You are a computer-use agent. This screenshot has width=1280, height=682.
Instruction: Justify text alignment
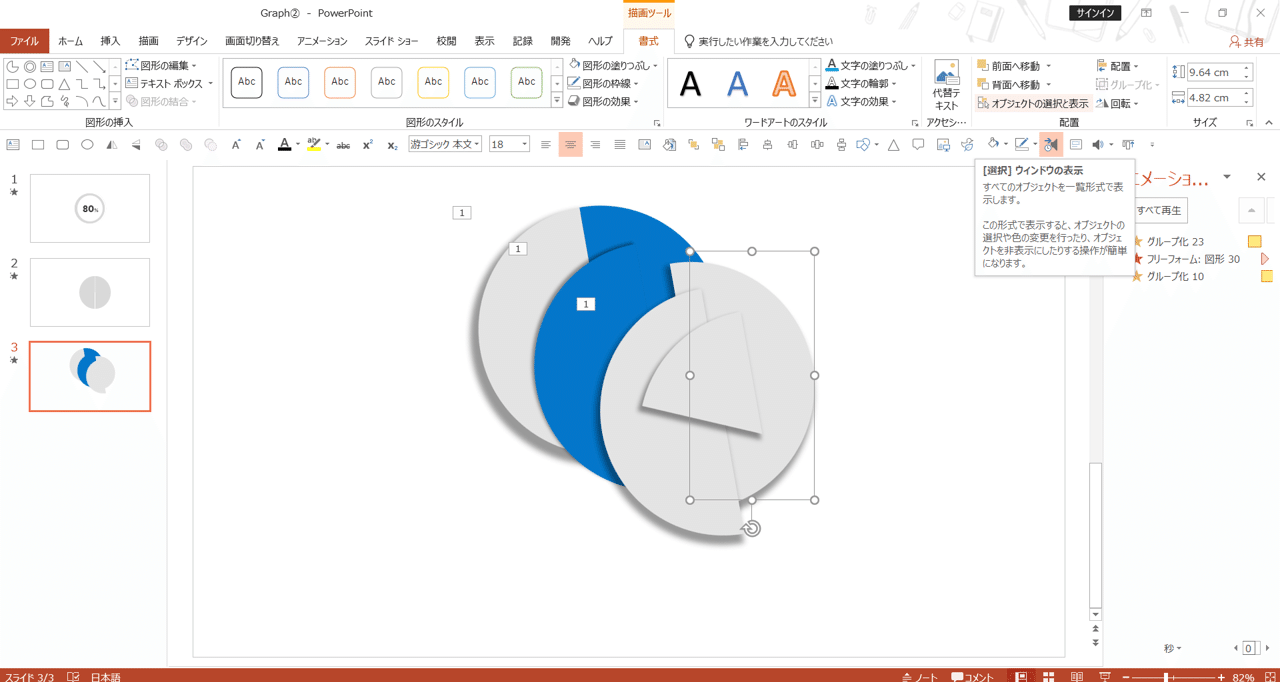click(620, 145)
